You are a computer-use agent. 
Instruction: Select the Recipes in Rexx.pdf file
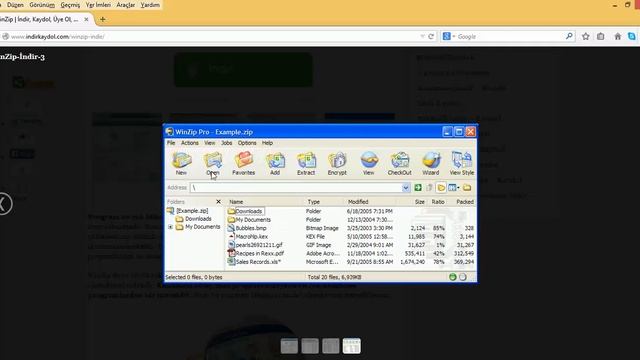coord(351,253)
